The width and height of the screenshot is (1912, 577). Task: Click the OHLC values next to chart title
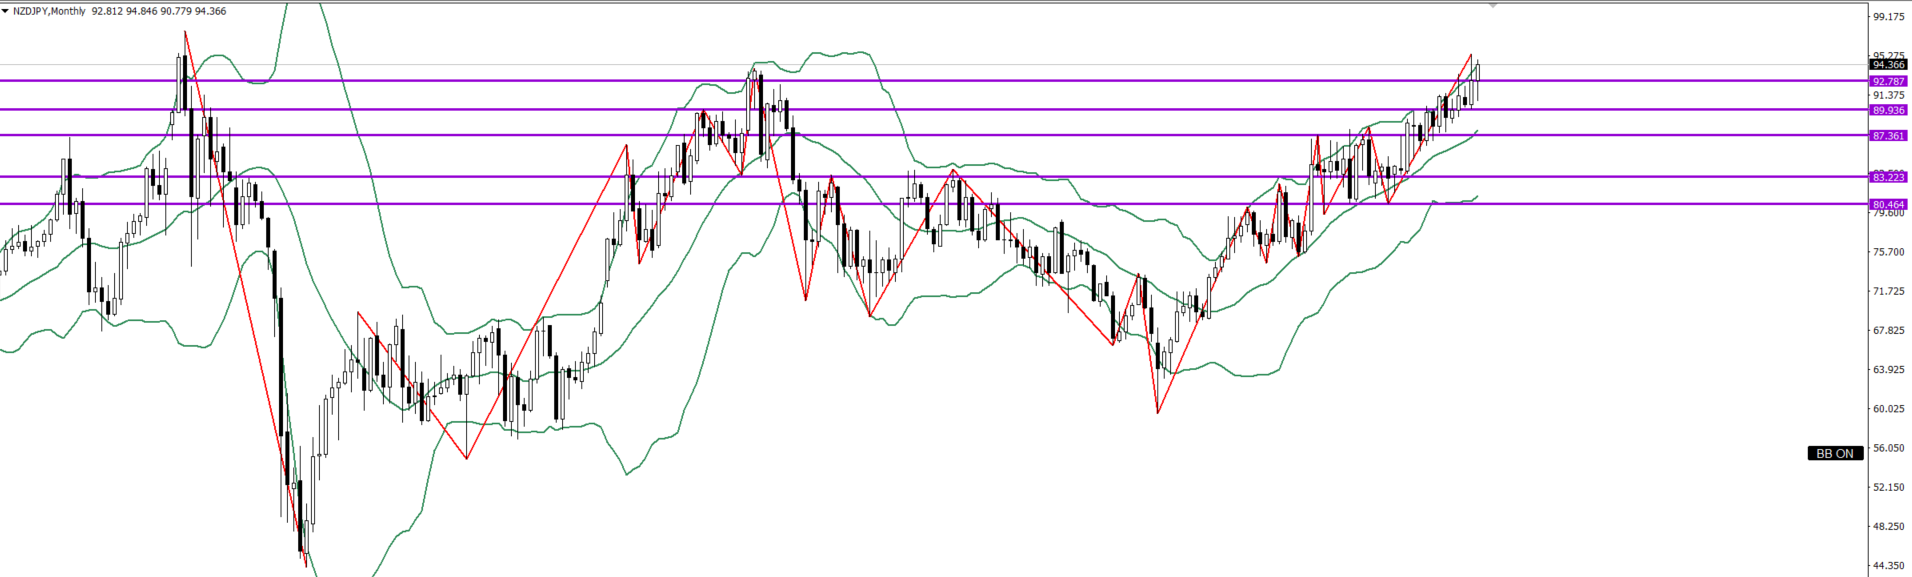158,12
